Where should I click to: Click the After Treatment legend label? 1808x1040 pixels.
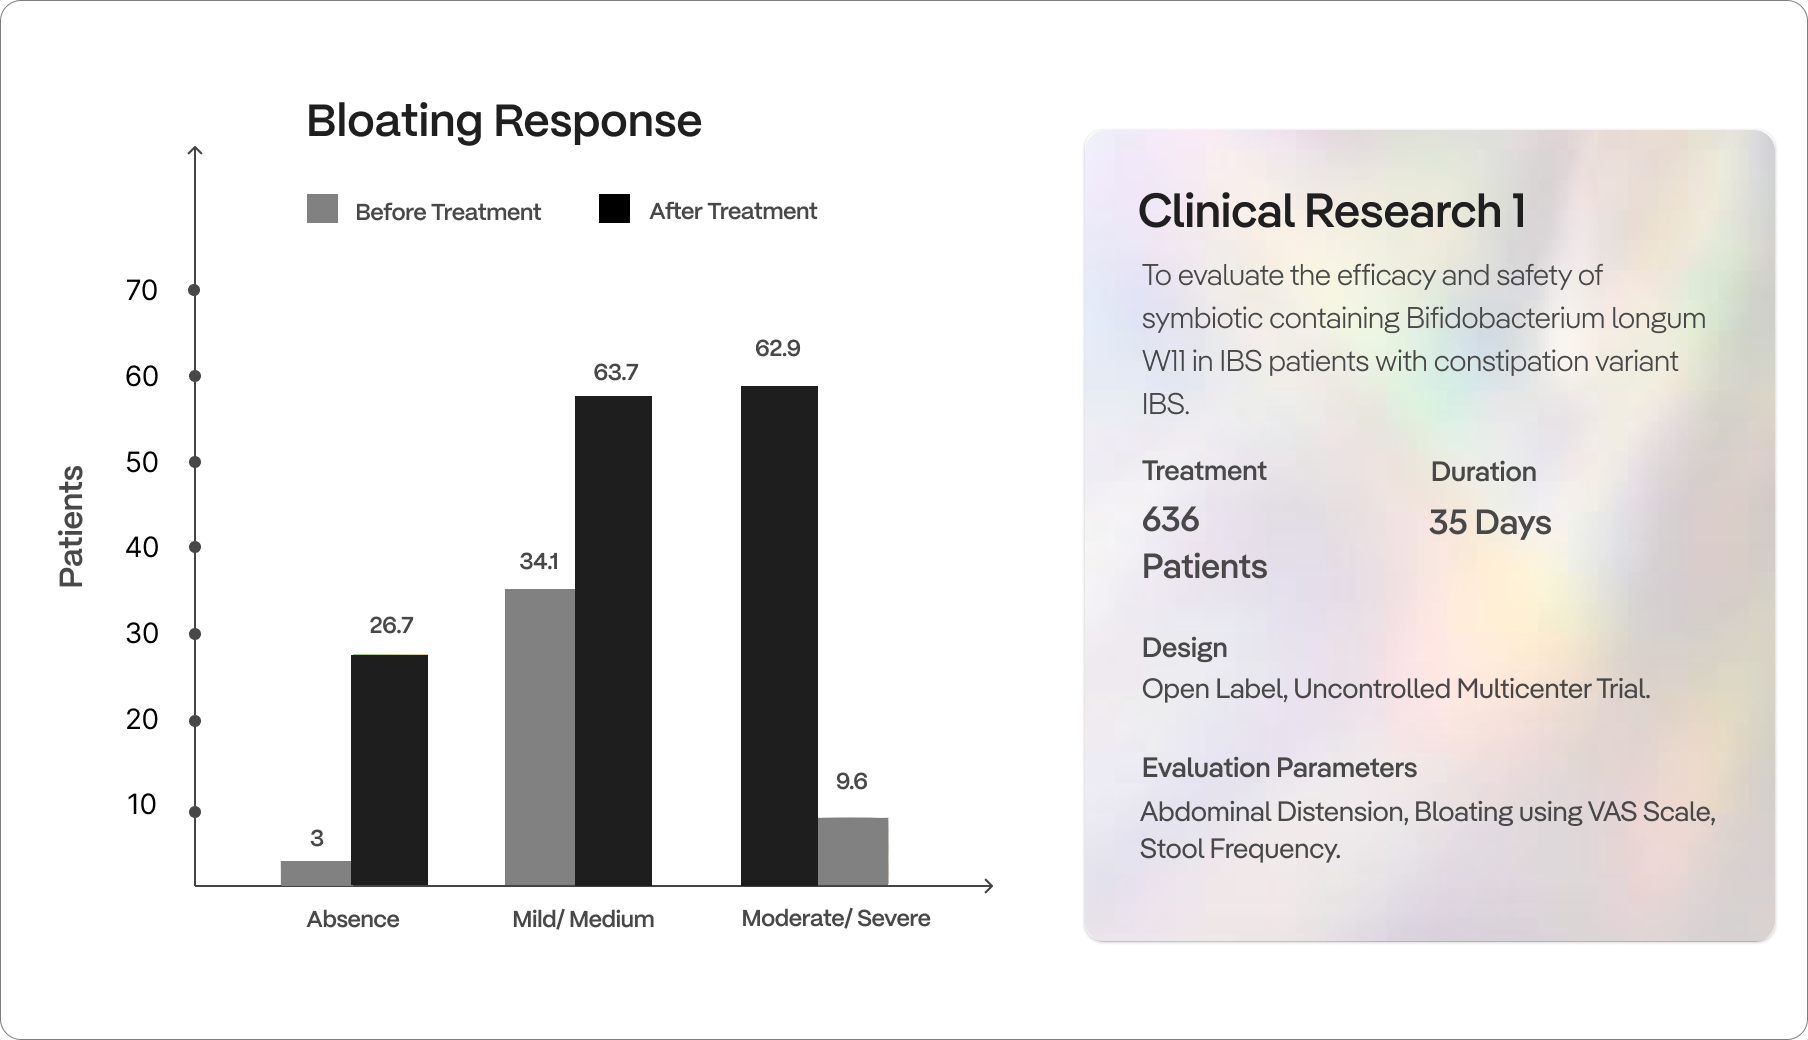733,211
